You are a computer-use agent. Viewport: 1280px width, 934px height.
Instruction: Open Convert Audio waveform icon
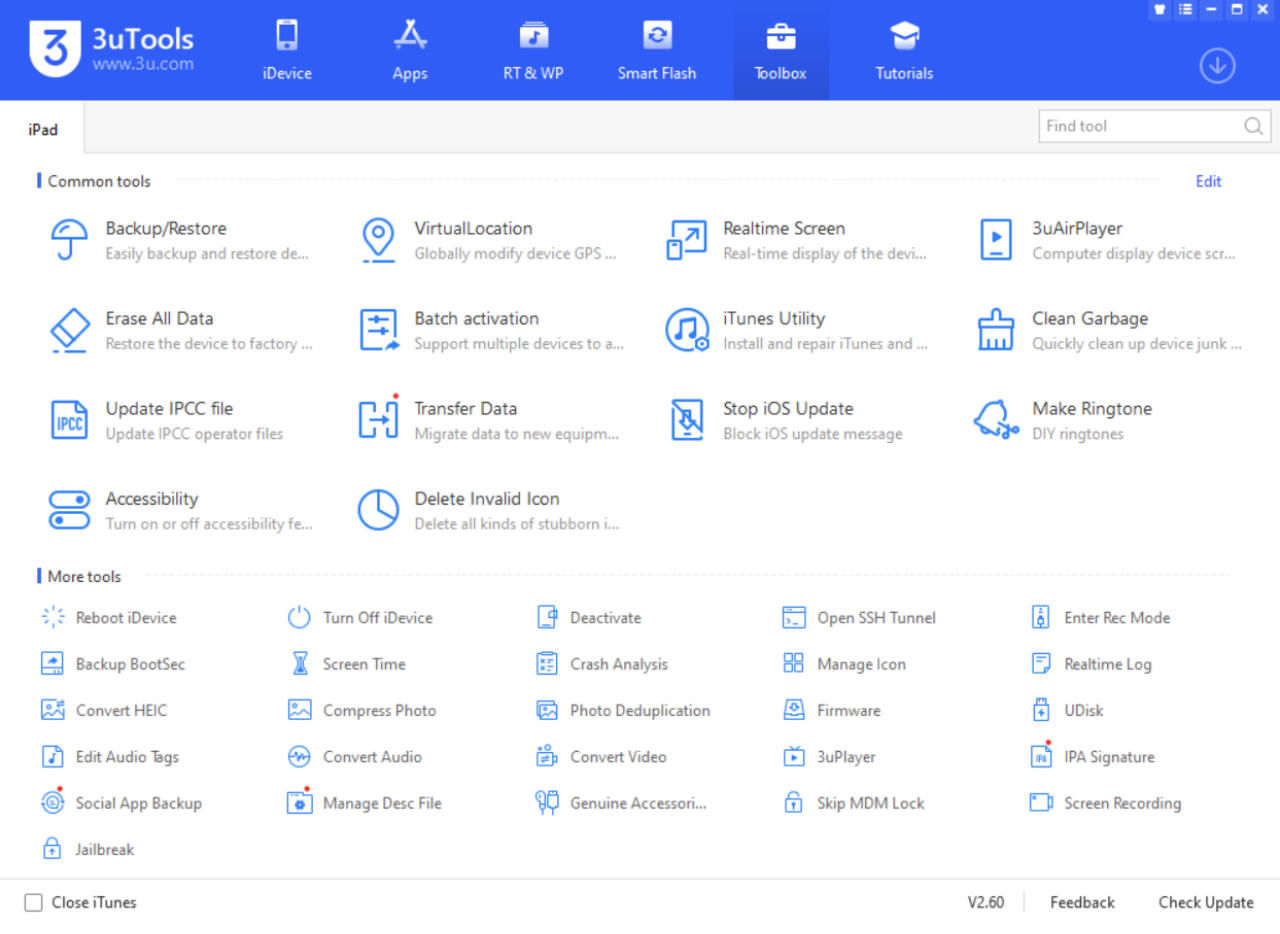click(x=300, y=756)
